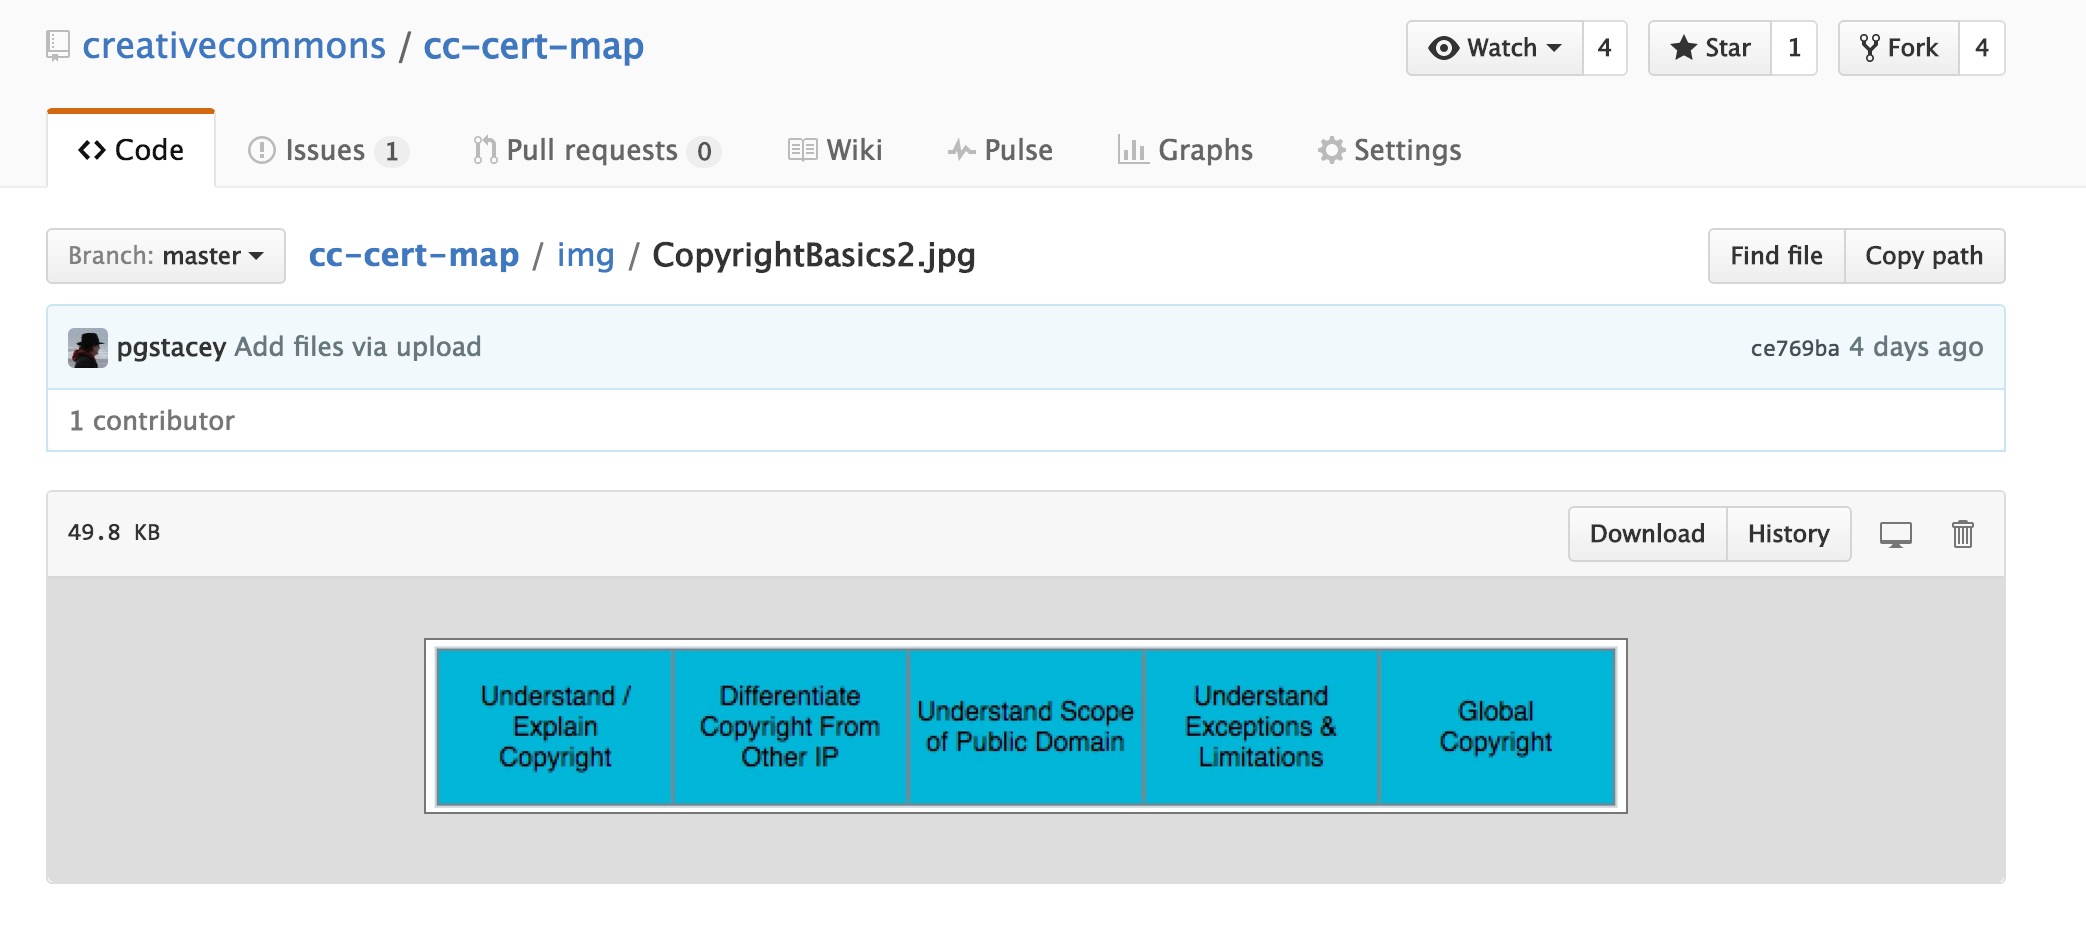The width and height of the screenshot is (2086, 952).
Task: Click the repository book icon
Action: point(58,46)
